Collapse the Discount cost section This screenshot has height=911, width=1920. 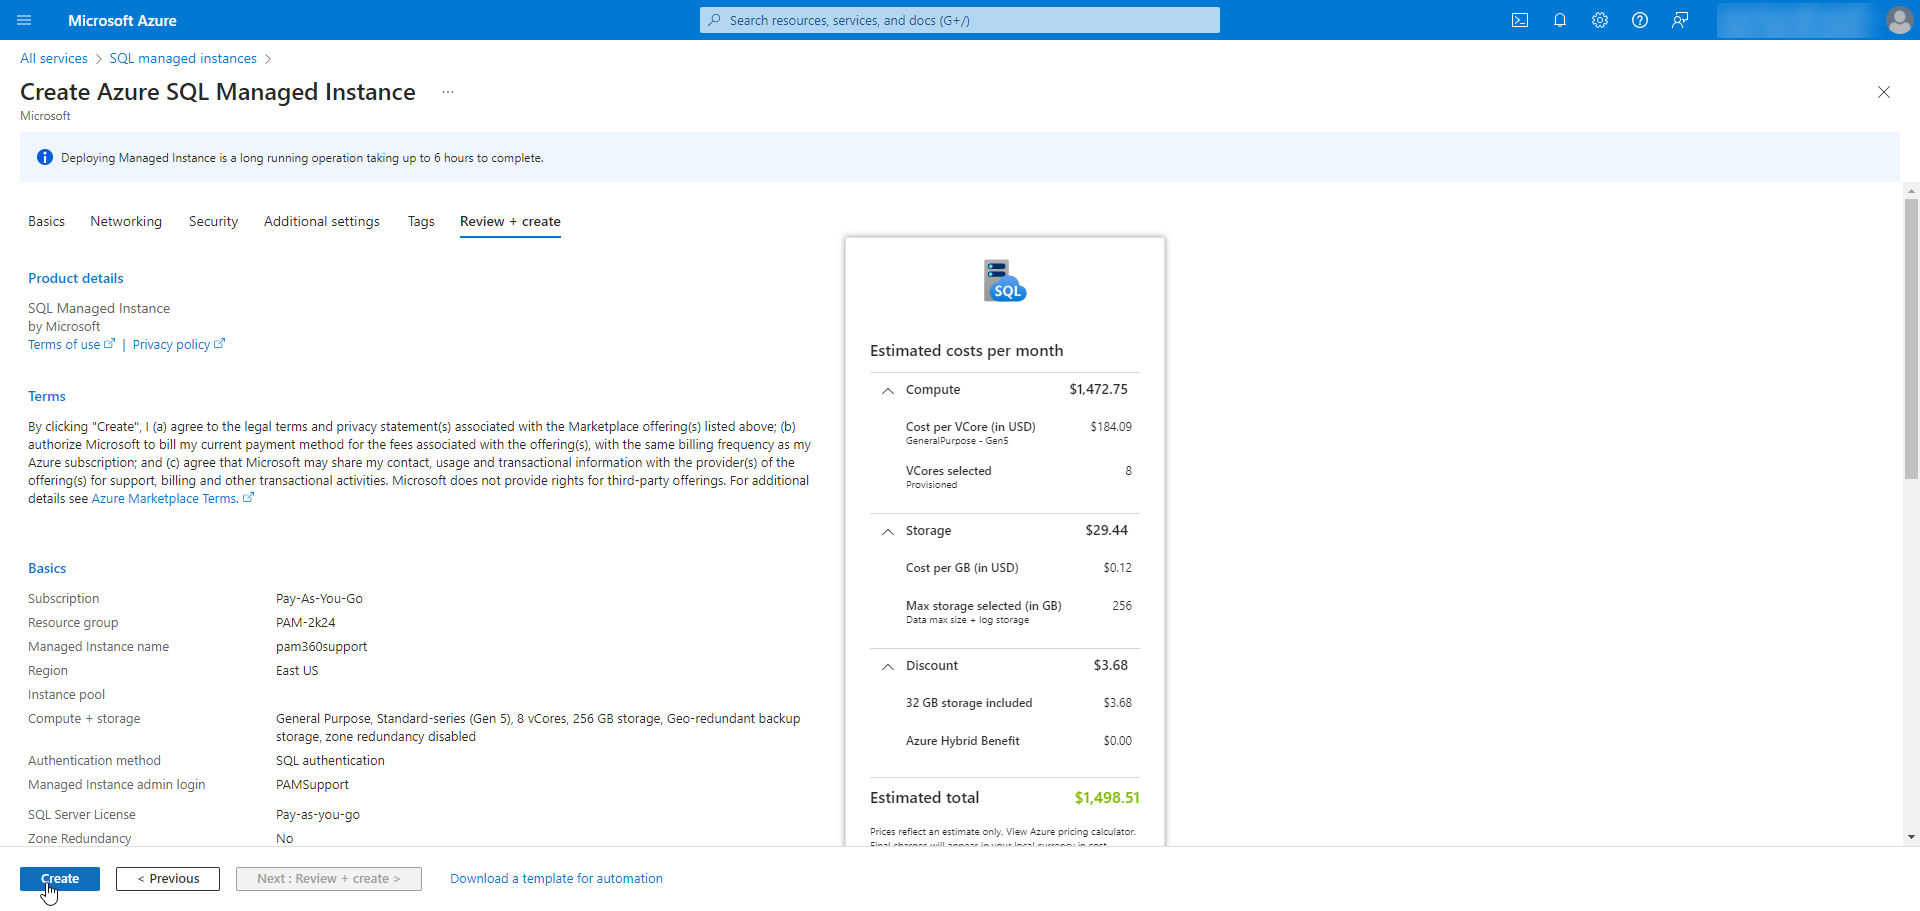point(887,667)
